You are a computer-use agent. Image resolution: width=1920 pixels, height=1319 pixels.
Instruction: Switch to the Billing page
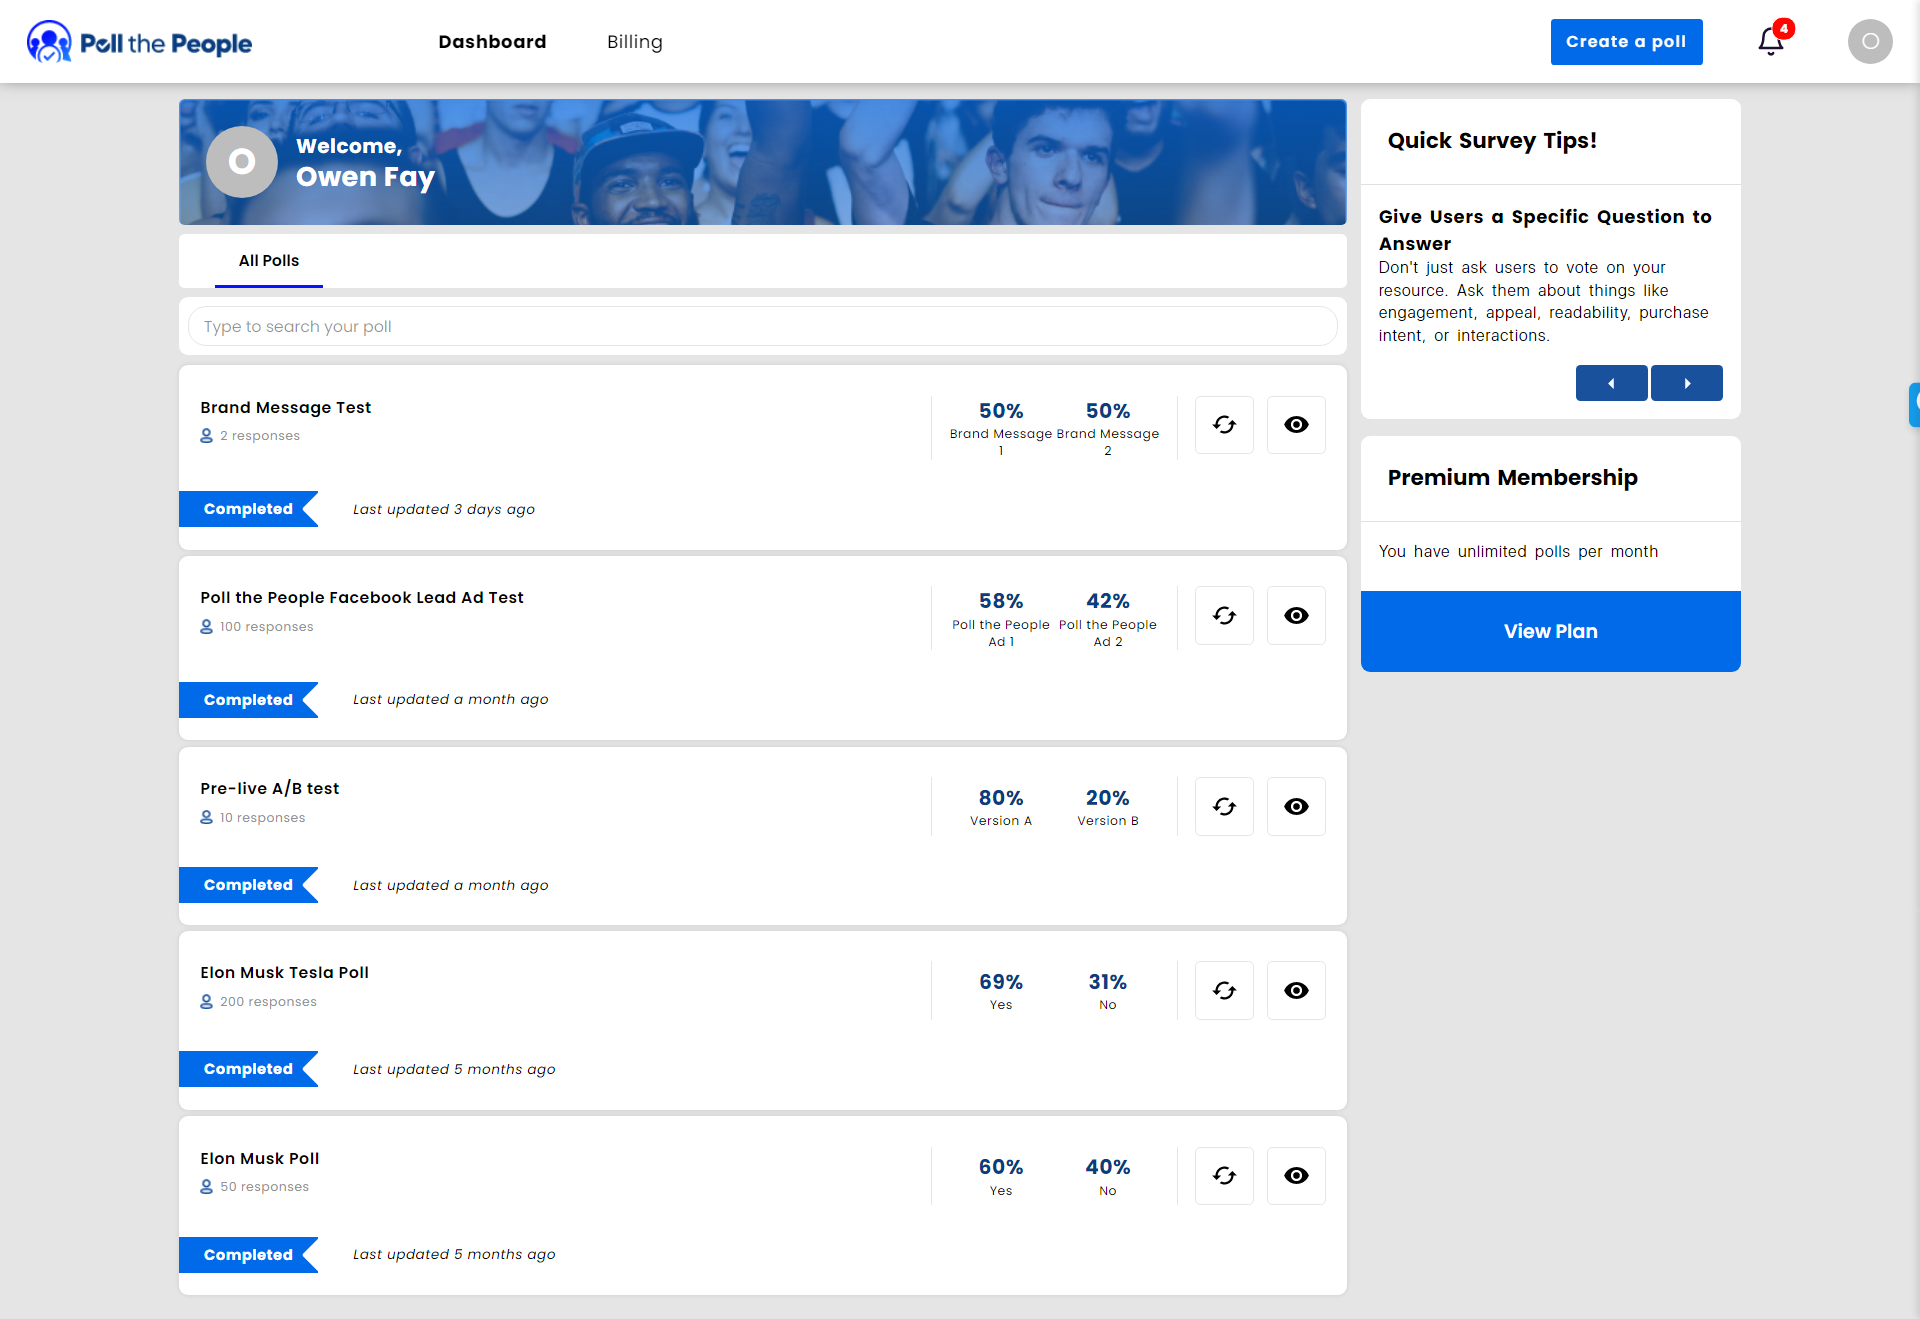(x=634, y=42)
